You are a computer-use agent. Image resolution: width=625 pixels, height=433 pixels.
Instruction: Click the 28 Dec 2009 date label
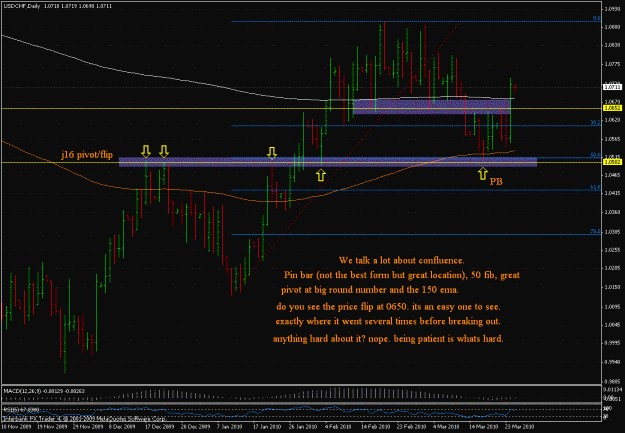194,427
